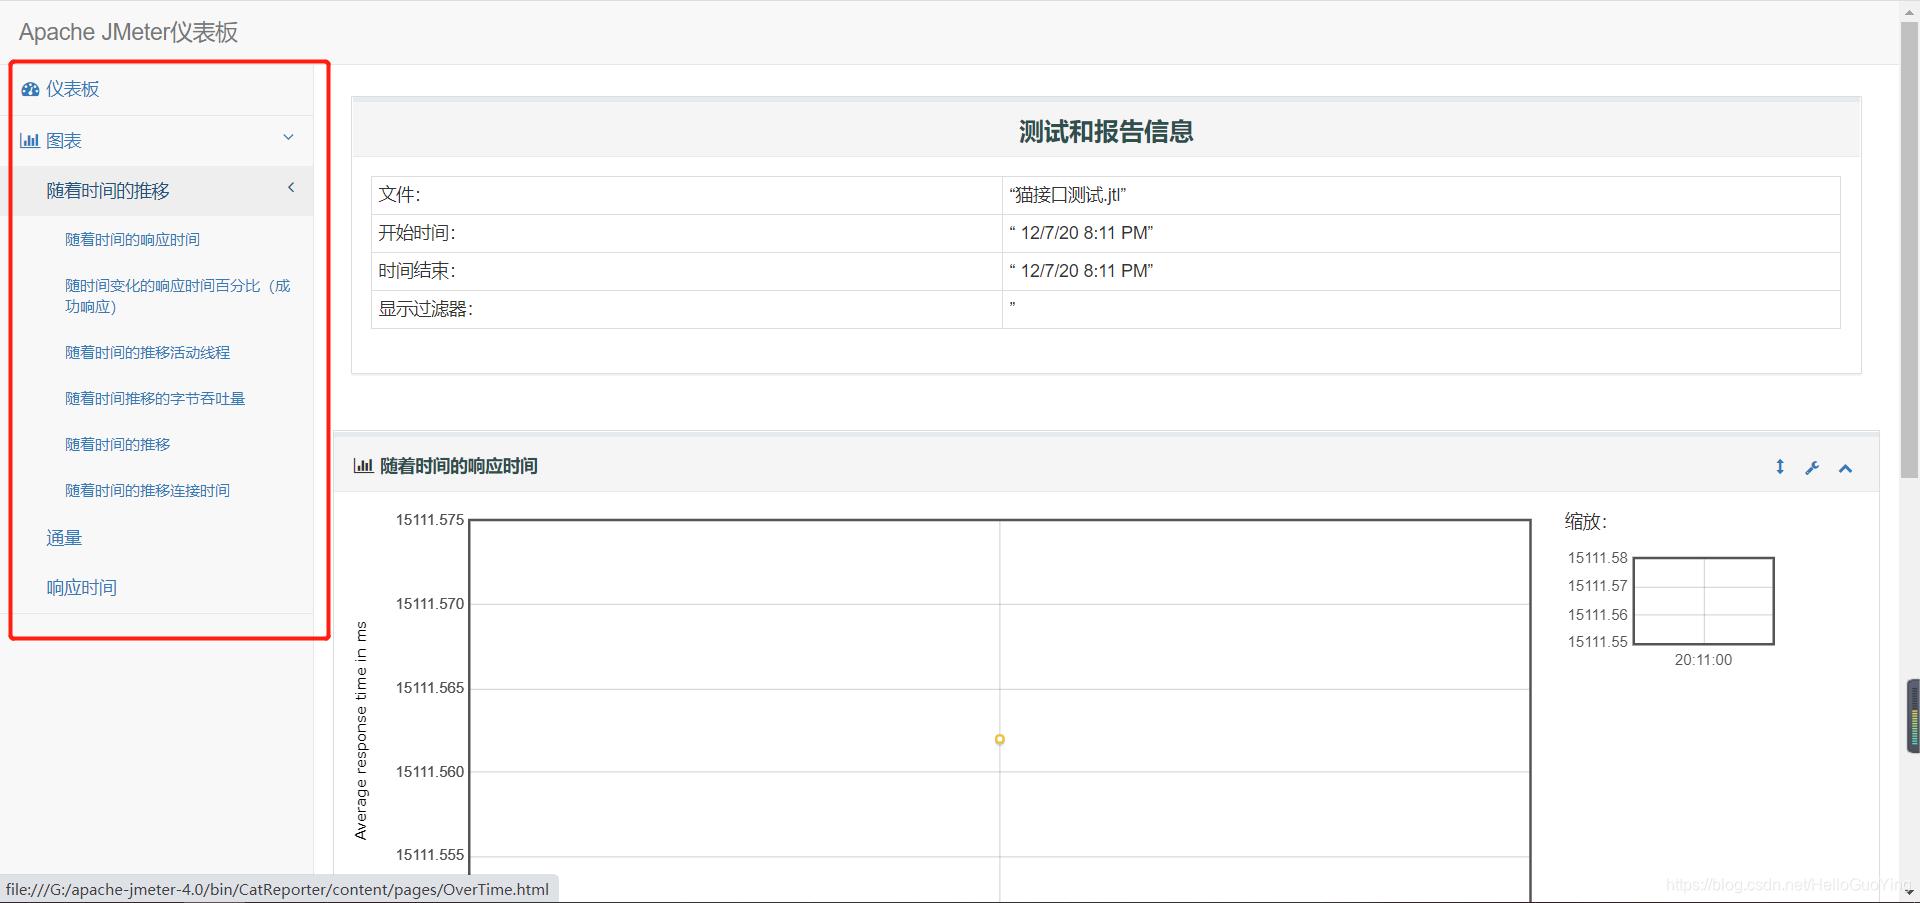Open the 仪表板 dashboard link
1920x903 pixels.
tap(72, 89)
